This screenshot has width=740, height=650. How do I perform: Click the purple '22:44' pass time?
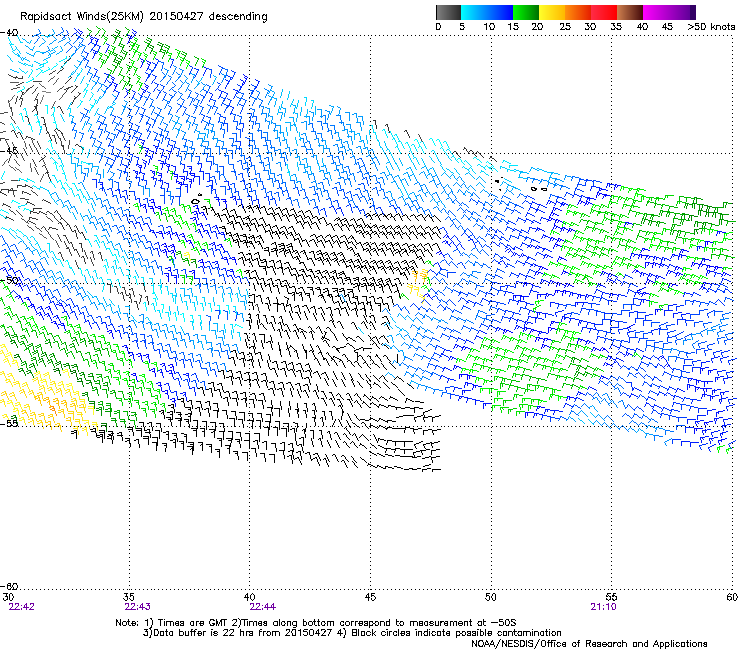pyautogui.click(x=262, y=607)
